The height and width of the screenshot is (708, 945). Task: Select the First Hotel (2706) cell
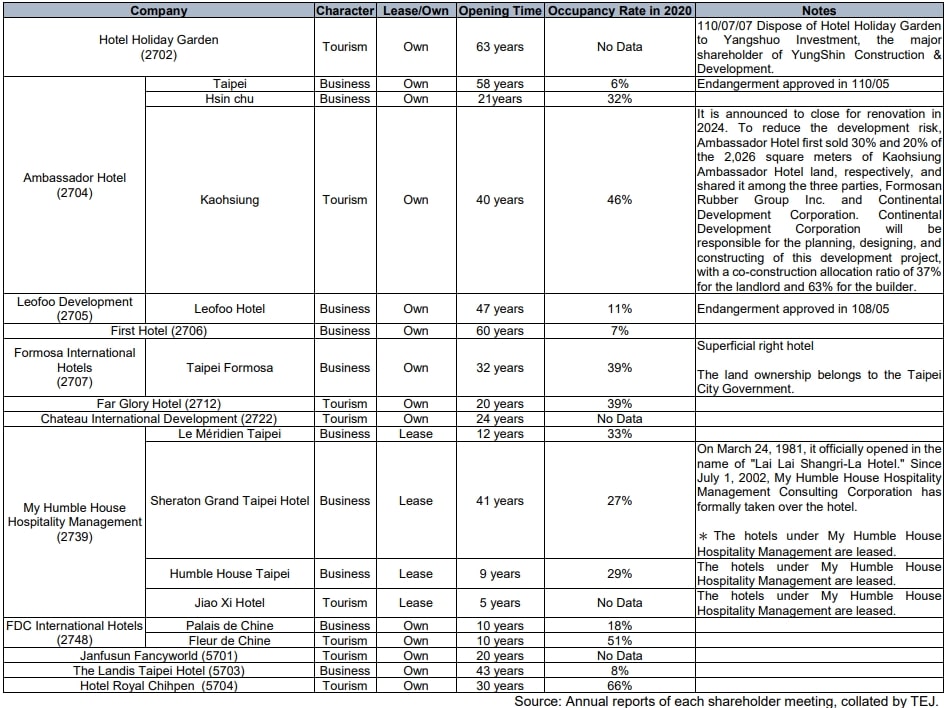pyautogui.click(x=158, y=331)
